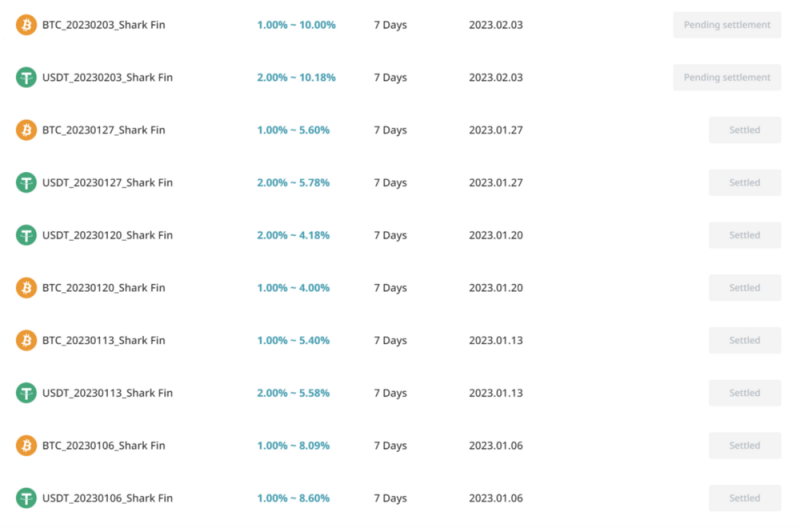Click Settled button for USDT_20230106 row
This screenshot has height=528, width=800.
tap(744, 497)
